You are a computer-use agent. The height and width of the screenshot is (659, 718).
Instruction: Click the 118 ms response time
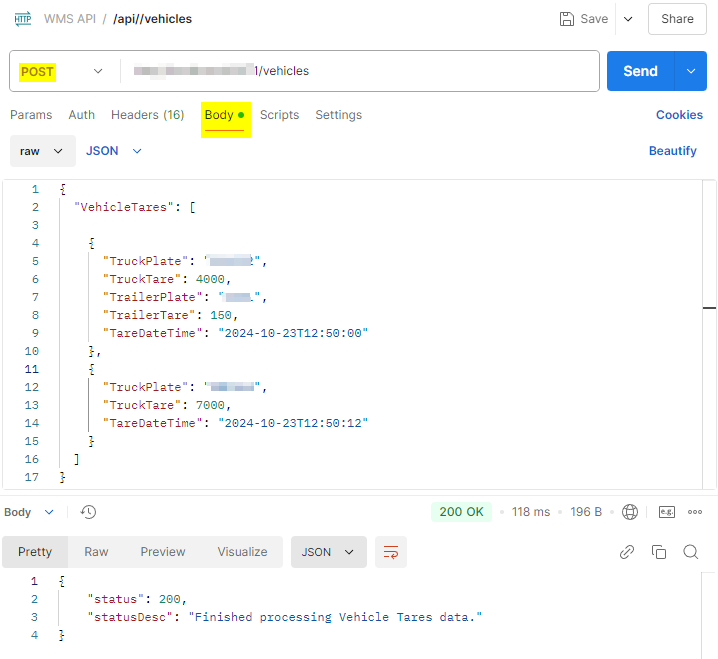point(531,512)
